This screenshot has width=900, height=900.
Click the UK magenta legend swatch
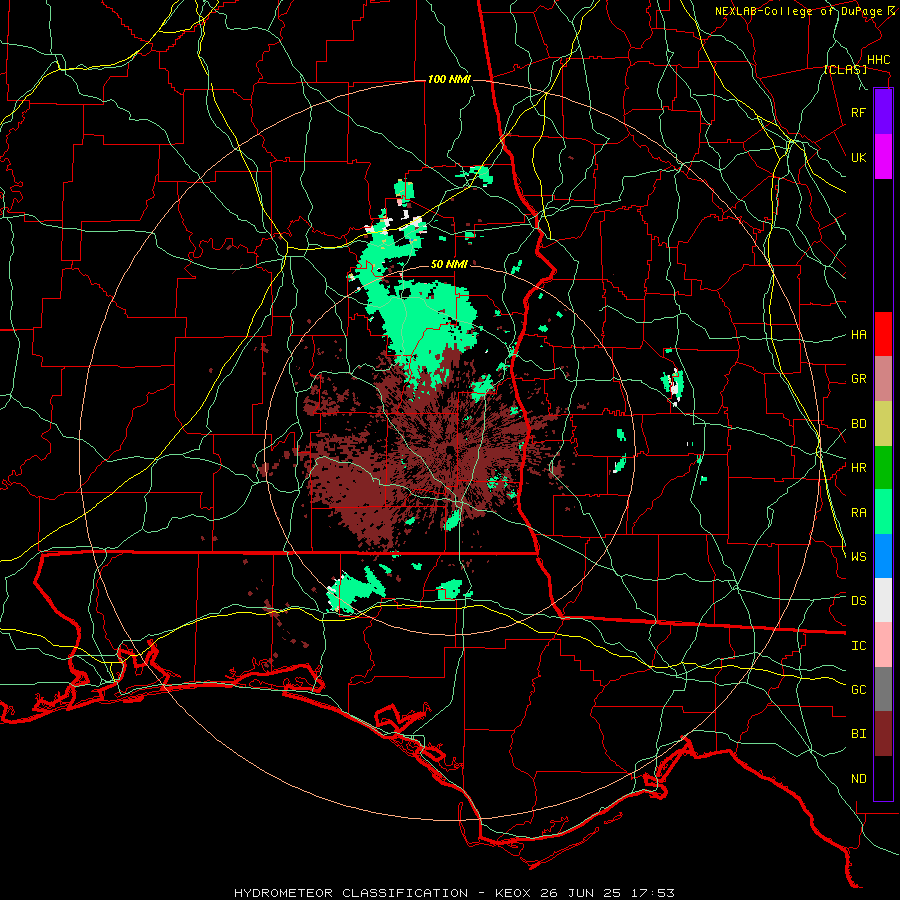[x=883, y=157]
